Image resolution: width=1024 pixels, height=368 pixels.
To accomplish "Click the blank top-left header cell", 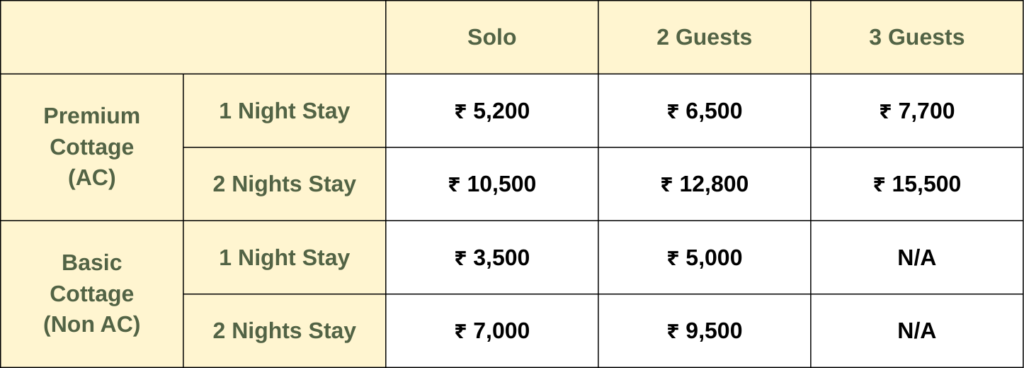I will tap(193, 37).
